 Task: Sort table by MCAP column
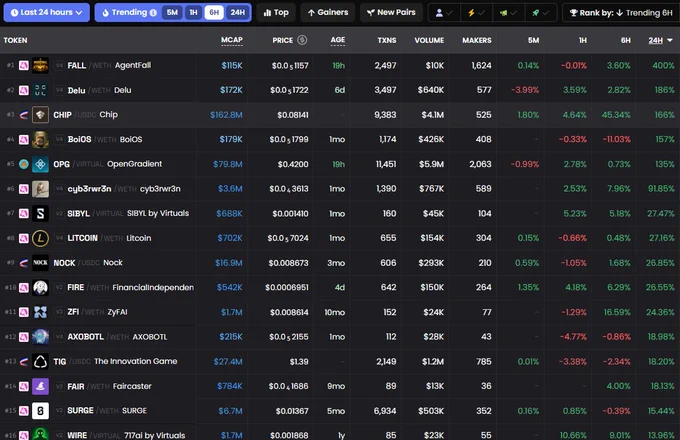232,40
